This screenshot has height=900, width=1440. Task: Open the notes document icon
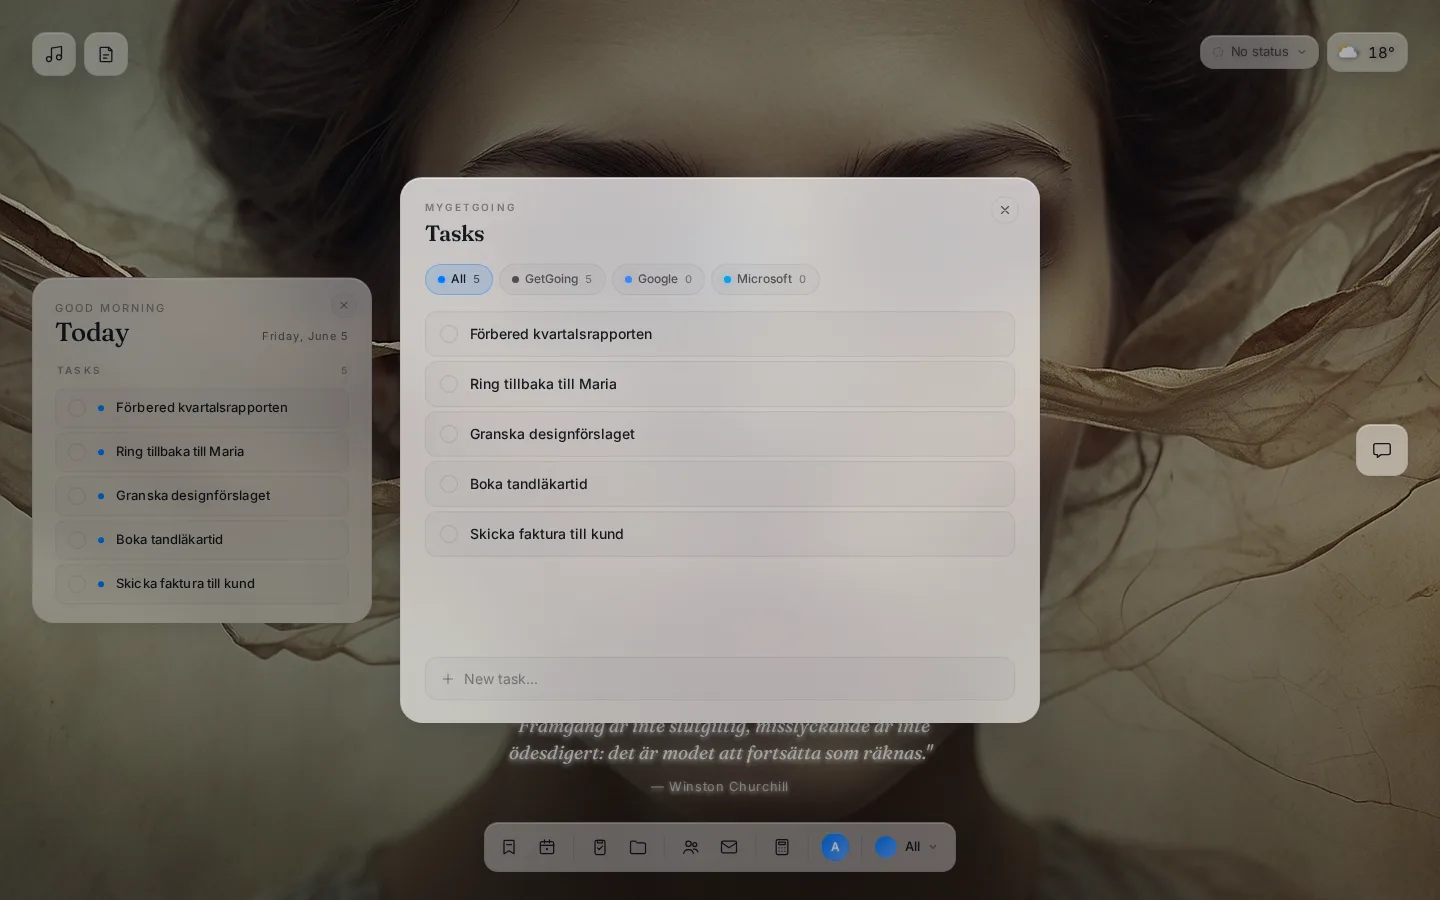click(x=106, y=54)
